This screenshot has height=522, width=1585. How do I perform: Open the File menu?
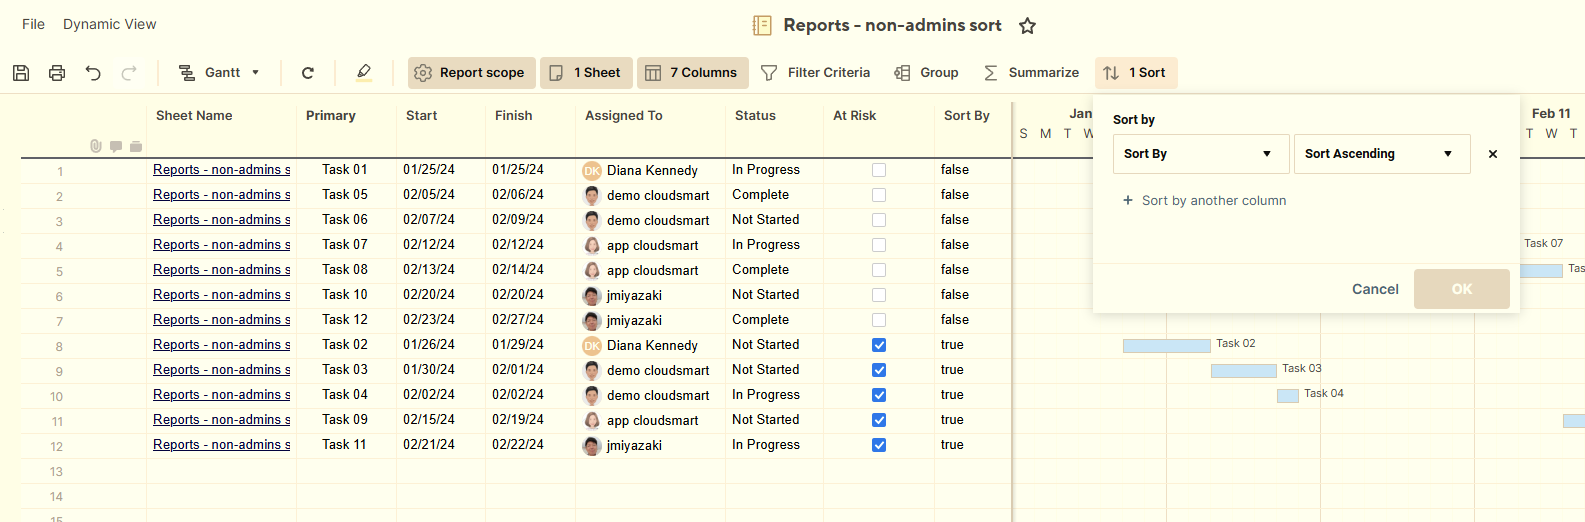(x=33, y=24)
